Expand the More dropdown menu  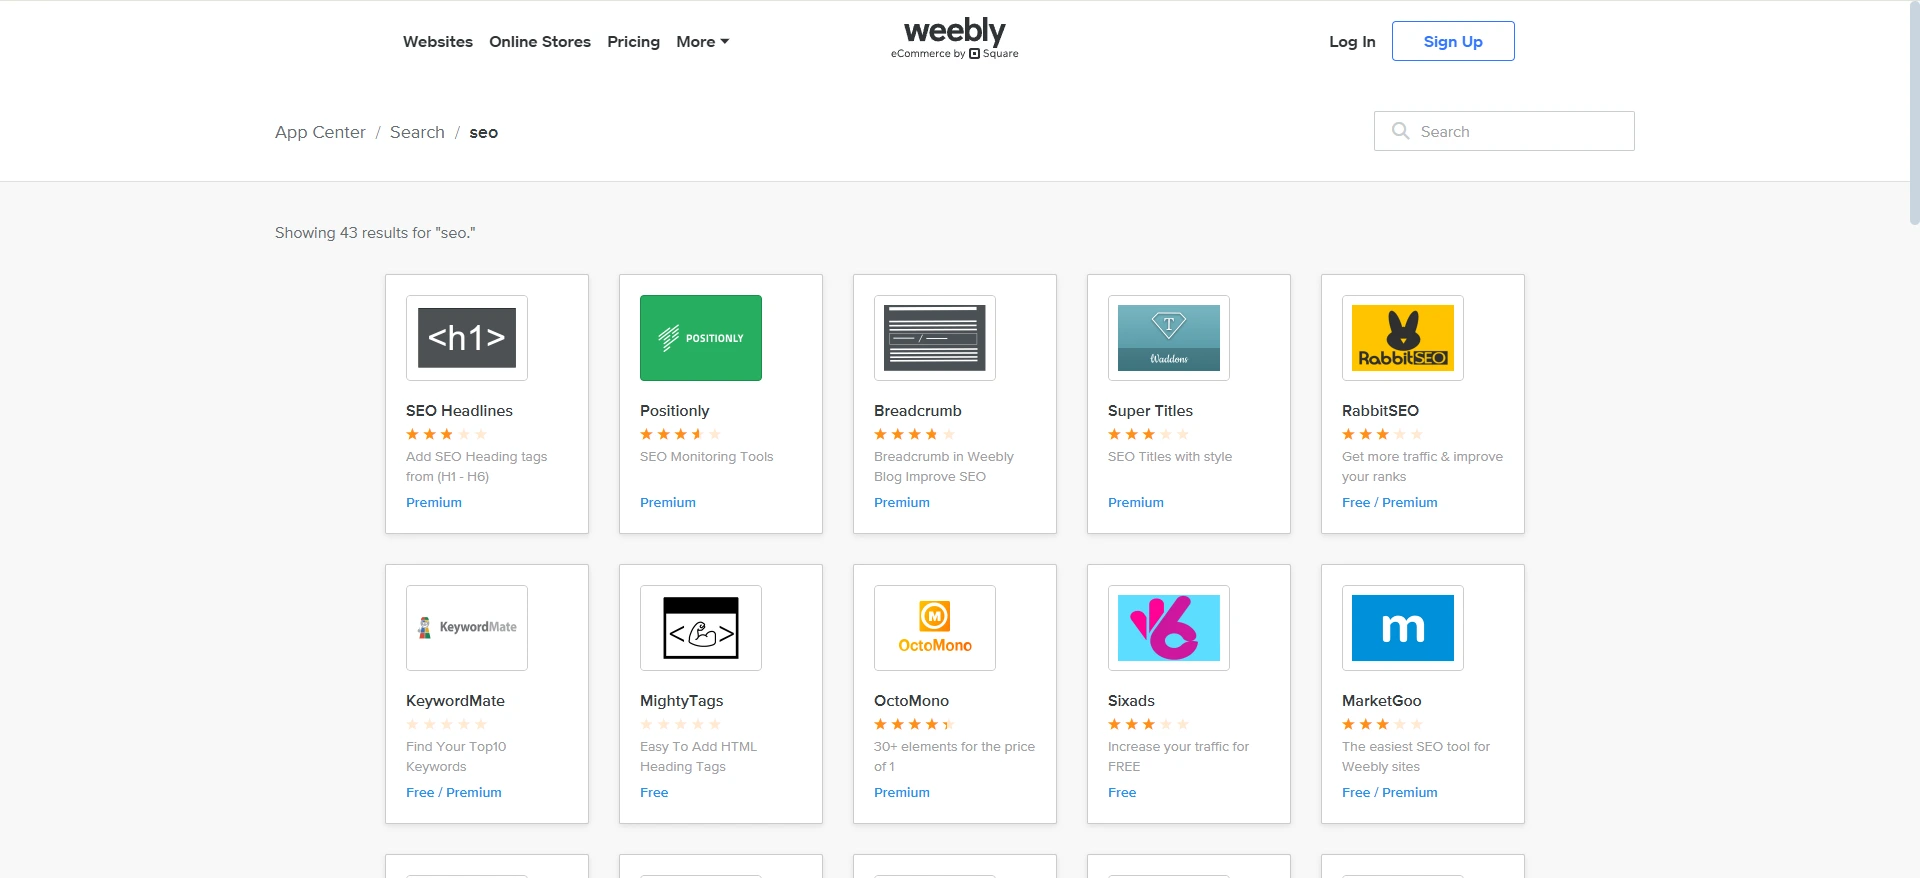[702, 42]
